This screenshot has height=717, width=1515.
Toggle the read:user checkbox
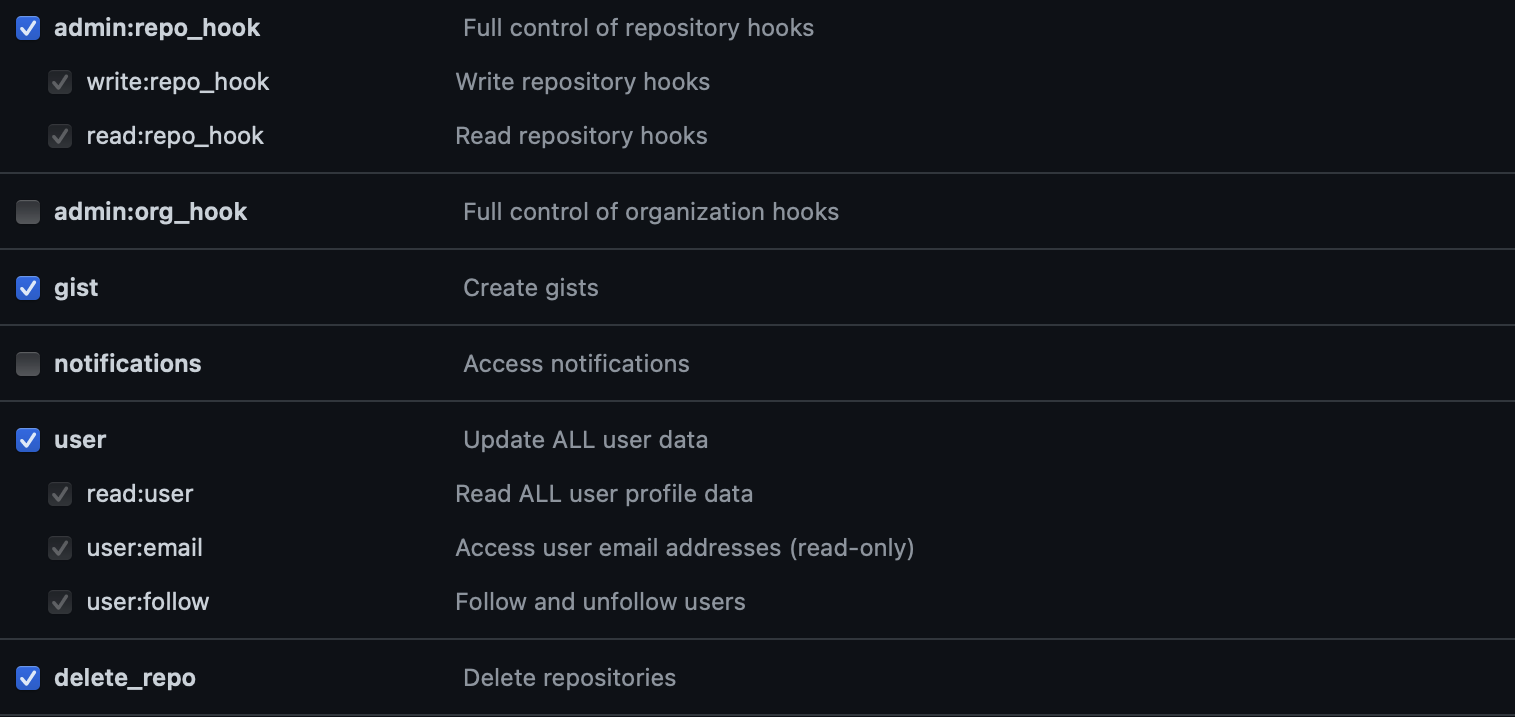tap(60, 494)
